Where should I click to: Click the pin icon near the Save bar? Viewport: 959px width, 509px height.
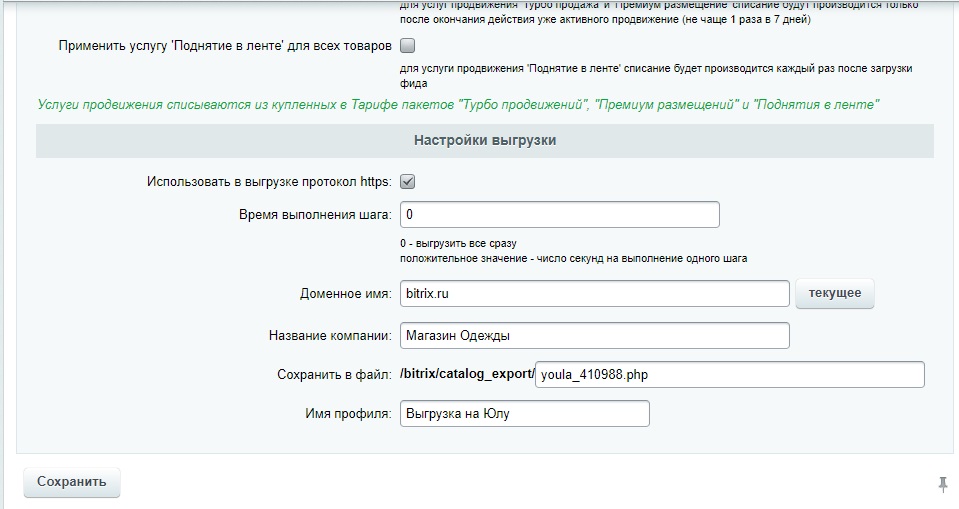(x=942, y=485)
